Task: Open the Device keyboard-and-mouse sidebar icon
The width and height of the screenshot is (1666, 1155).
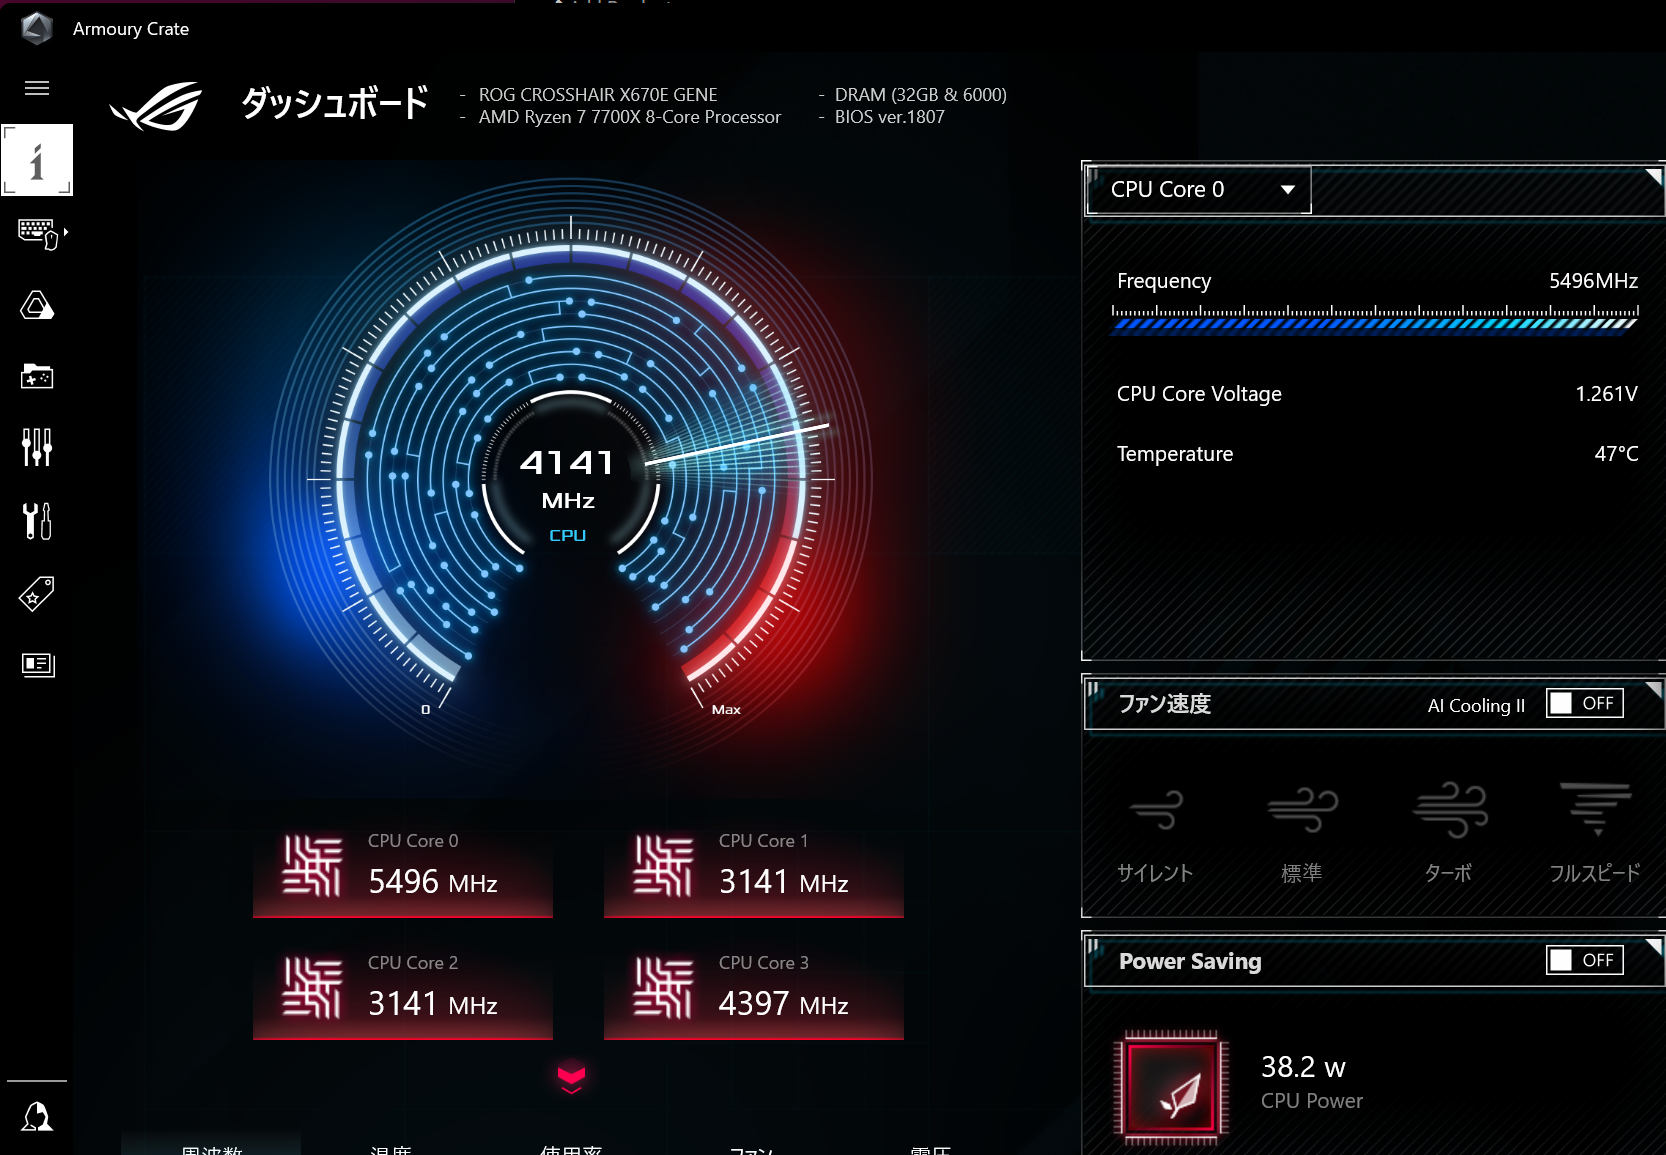Action: pos(37,233)
